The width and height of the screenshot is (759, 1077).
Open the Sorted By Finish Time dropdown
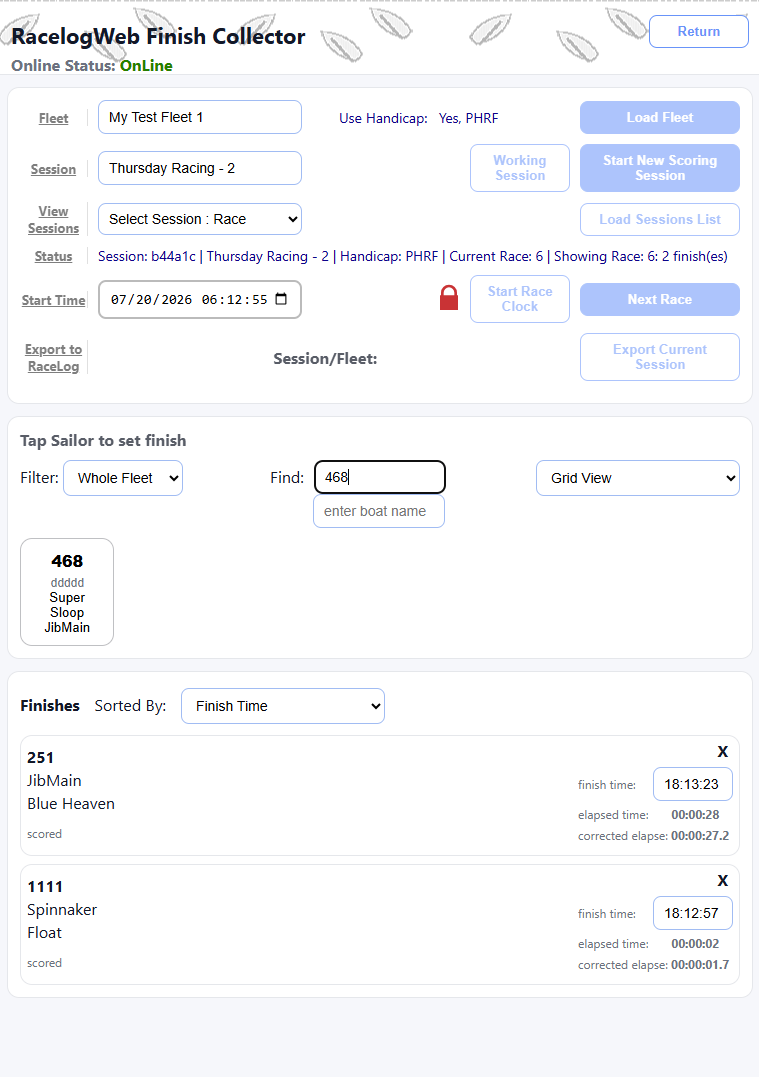click(x=283, y=706)
